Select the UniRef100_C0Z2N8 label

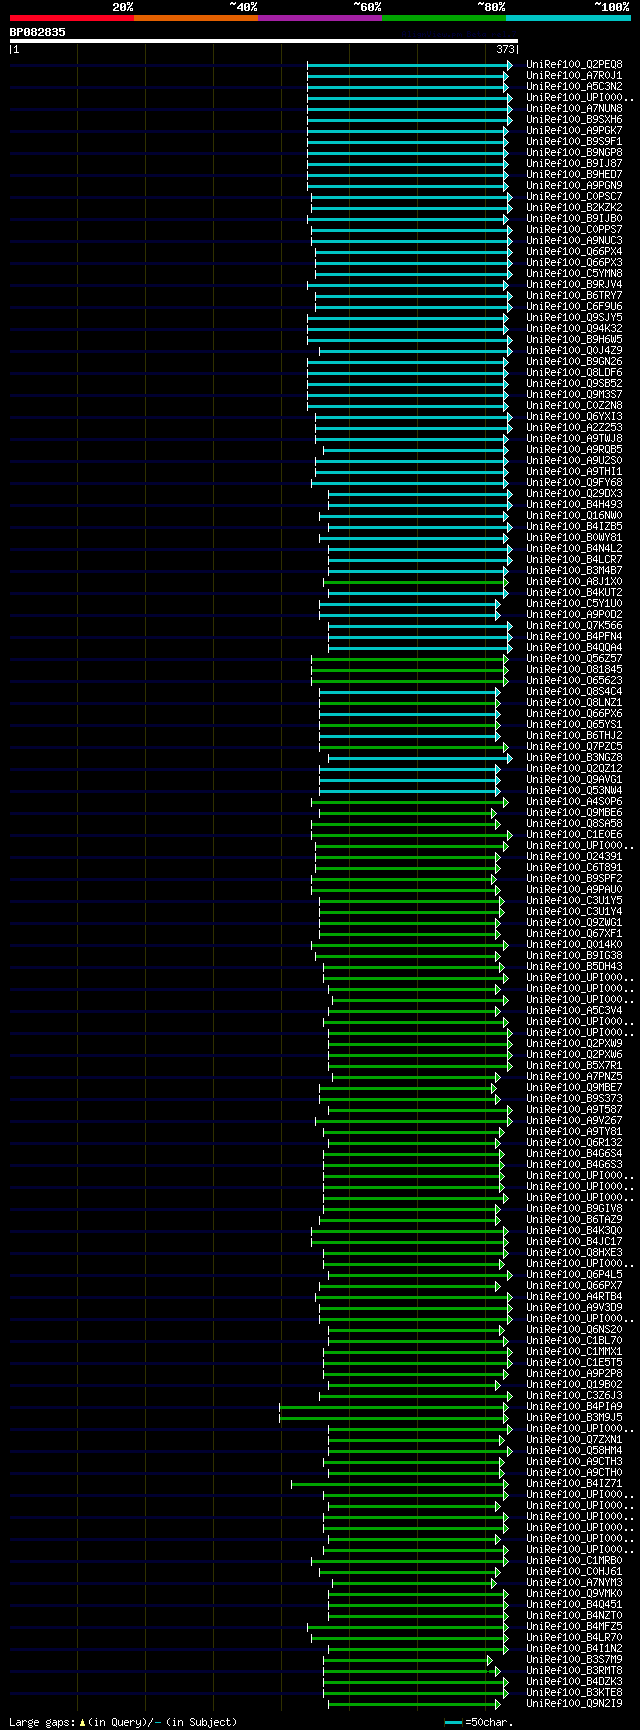point(574,406)
